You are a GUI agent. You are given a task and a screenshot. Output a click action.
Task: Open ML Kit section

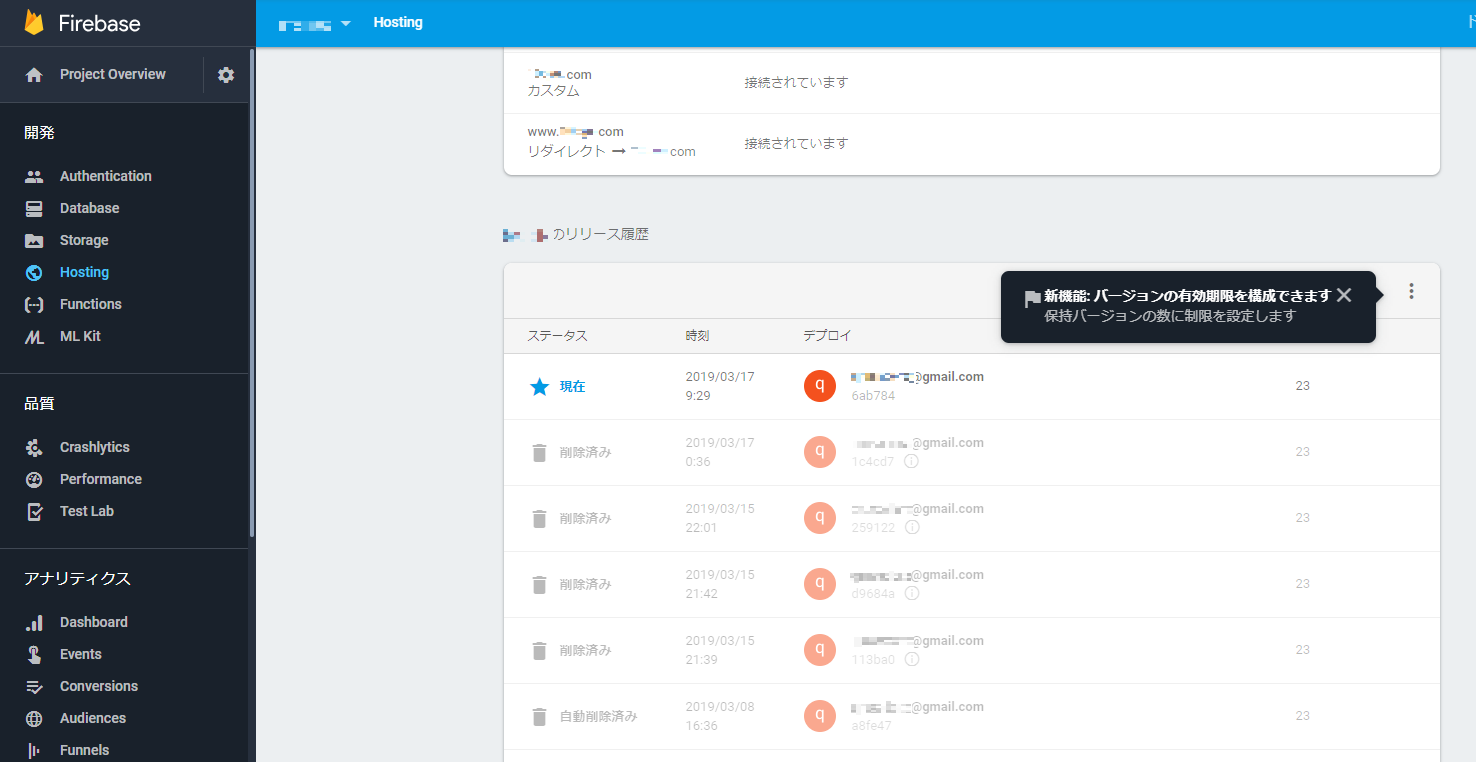(x=80, y=336)
